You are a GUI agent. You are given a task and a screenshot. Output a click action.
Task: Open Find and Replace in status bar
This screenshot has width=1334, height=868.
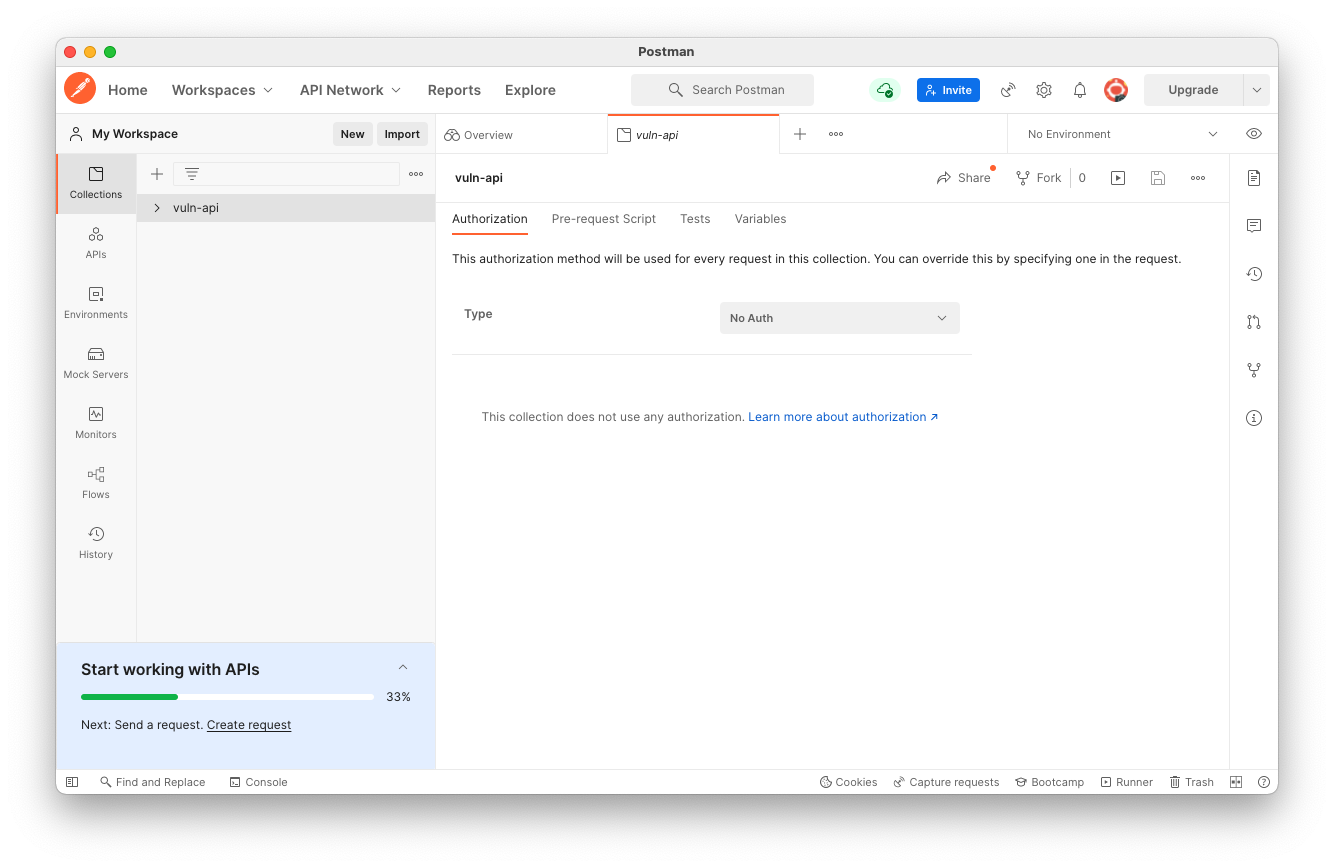point(152,782)
